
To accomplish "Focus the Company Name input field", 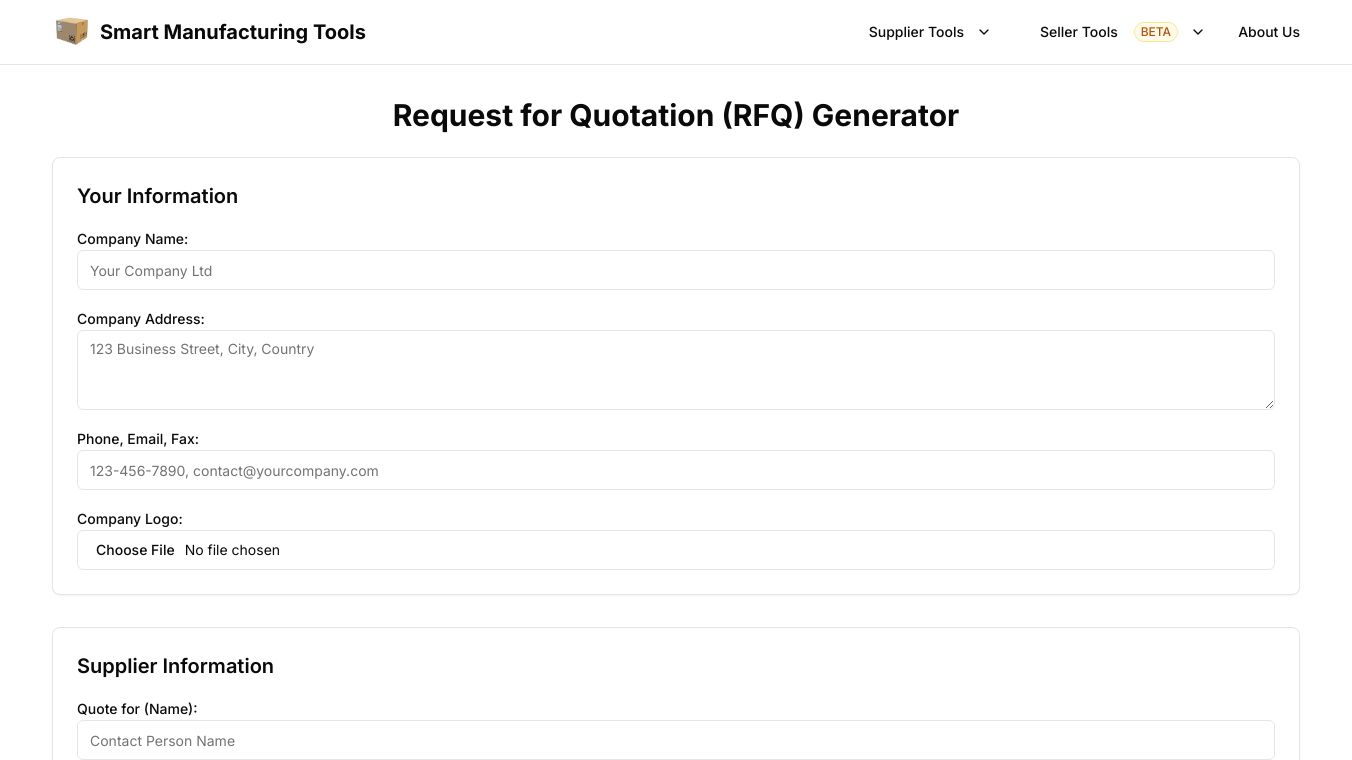I will [675, 270].
